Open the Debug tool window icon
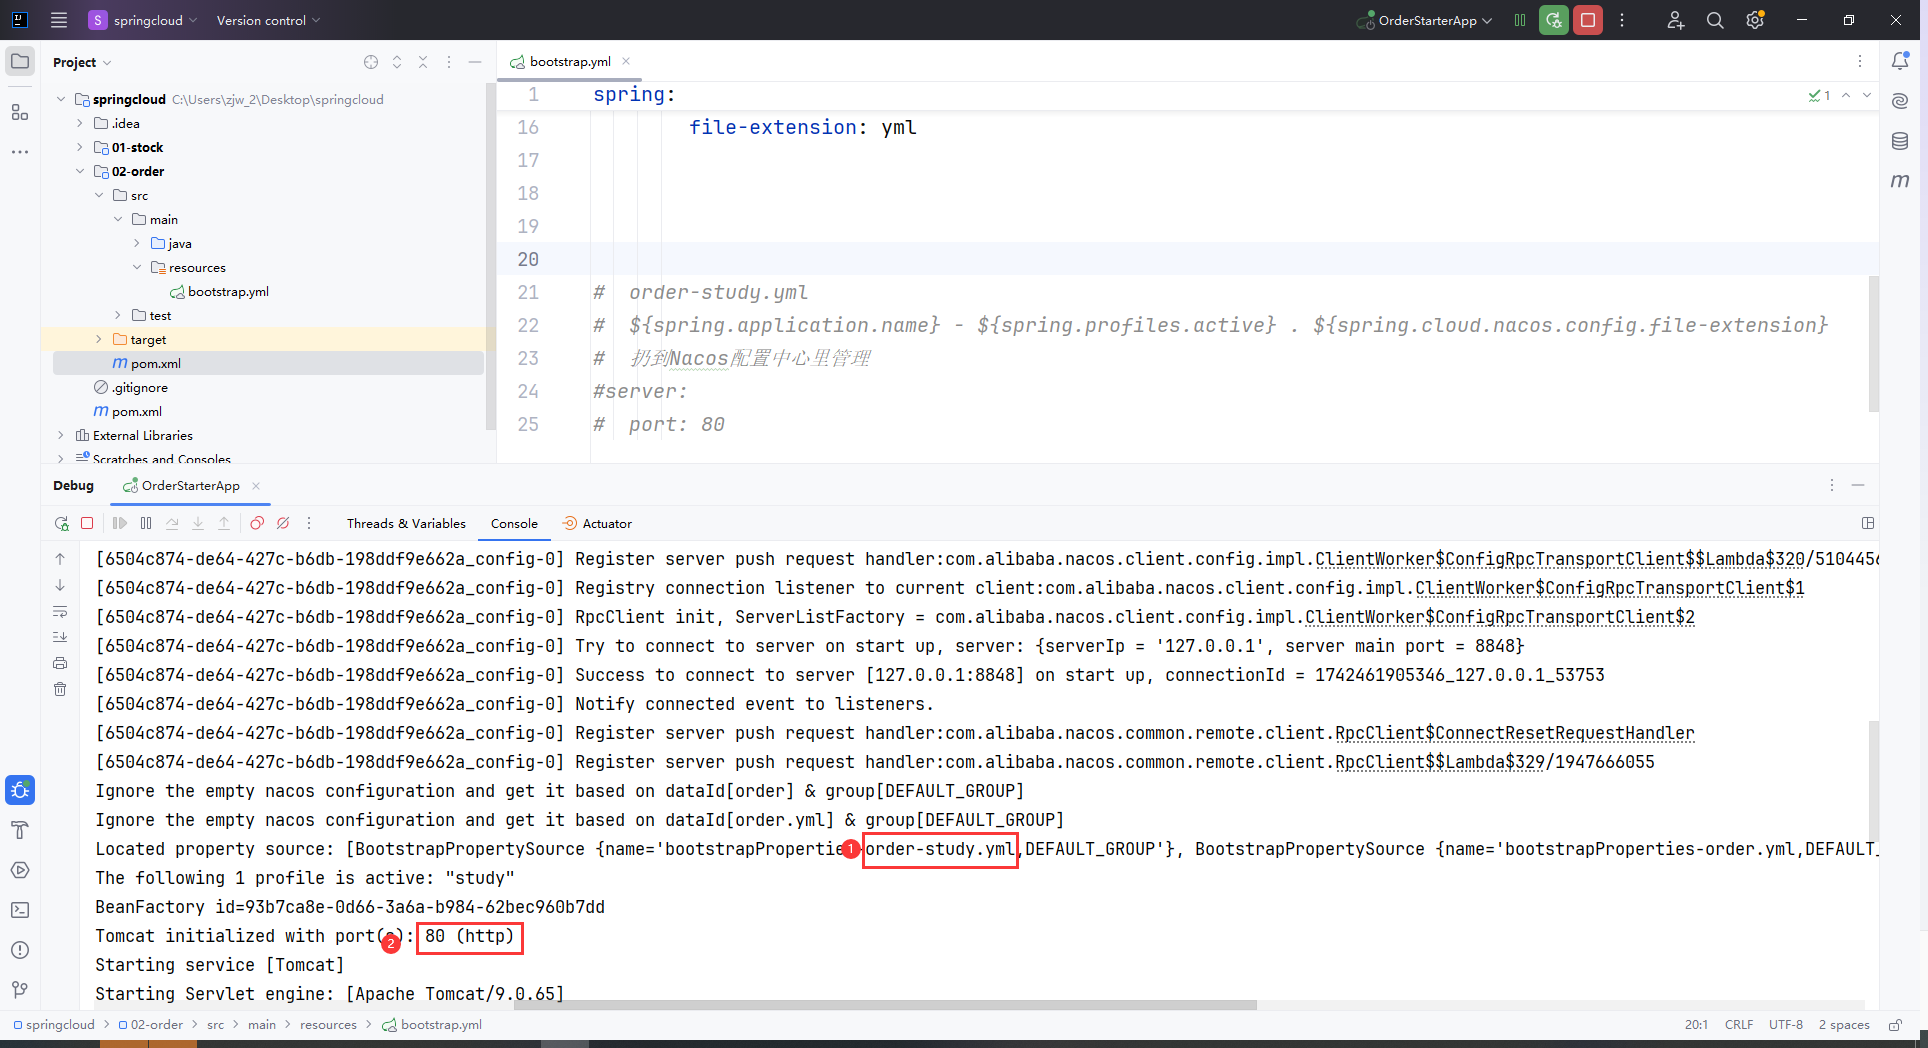 coord(20,790)
